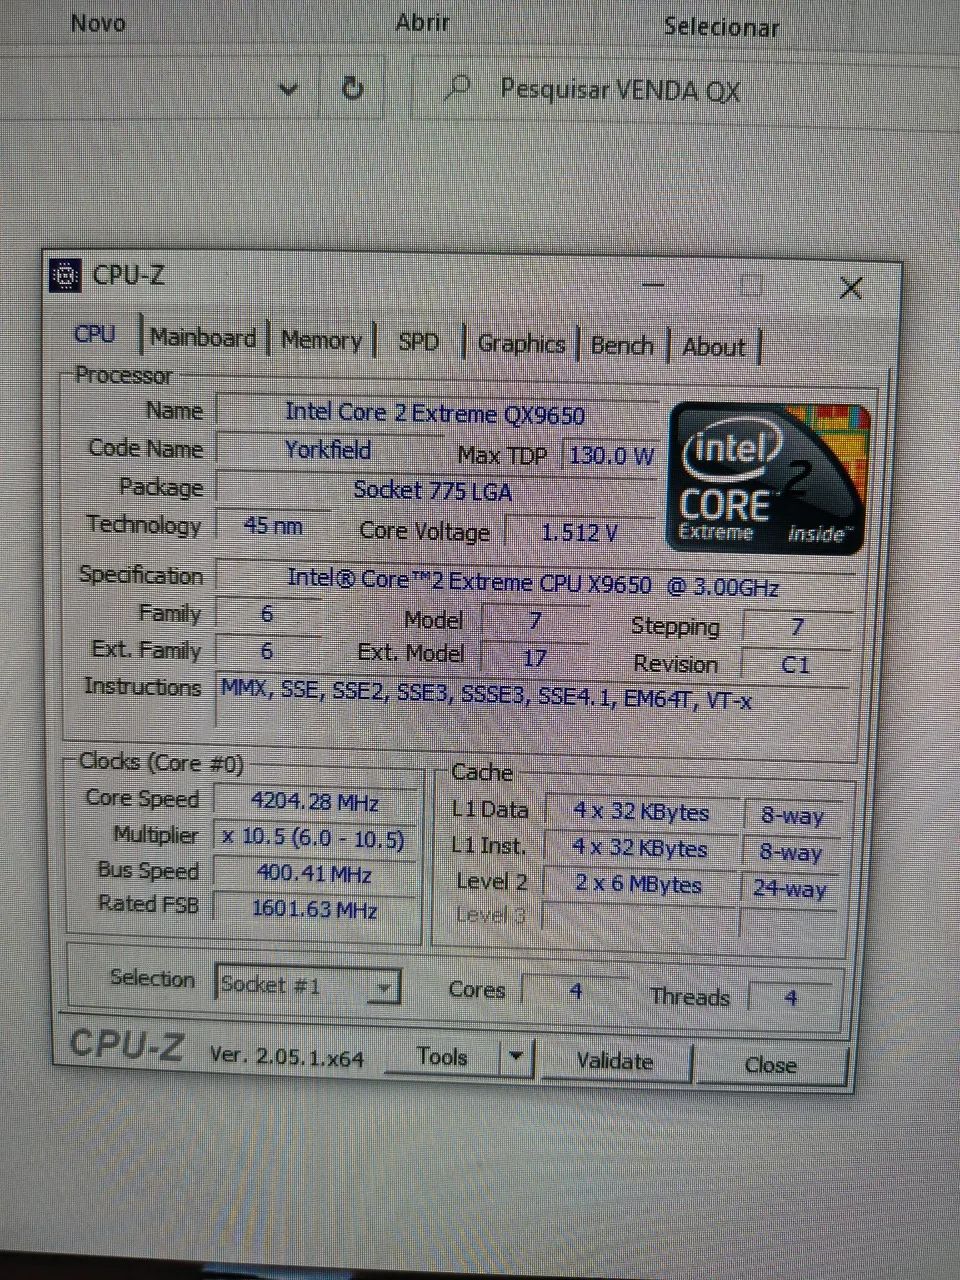Viewport: 960px width, 1280px height.
Task: Click the Intel Core 2 Extreme logo
Action: pos(767,476)
